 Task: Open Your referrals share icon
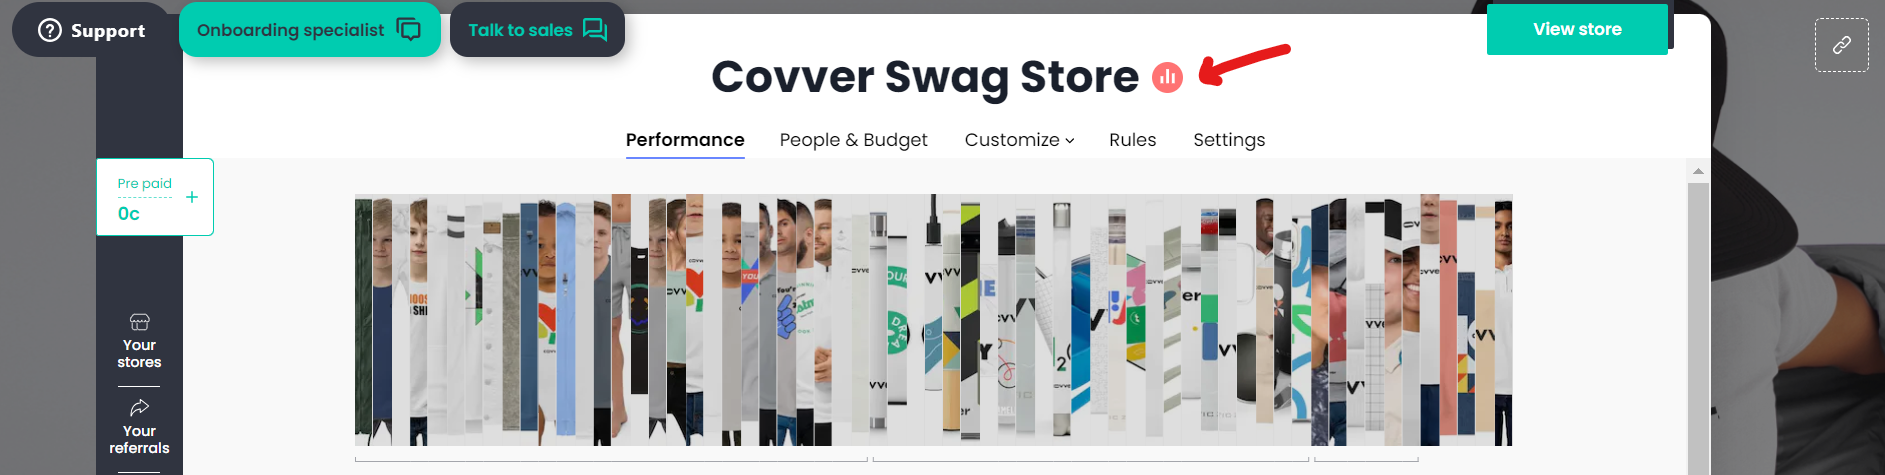click(x=139, y=407)
